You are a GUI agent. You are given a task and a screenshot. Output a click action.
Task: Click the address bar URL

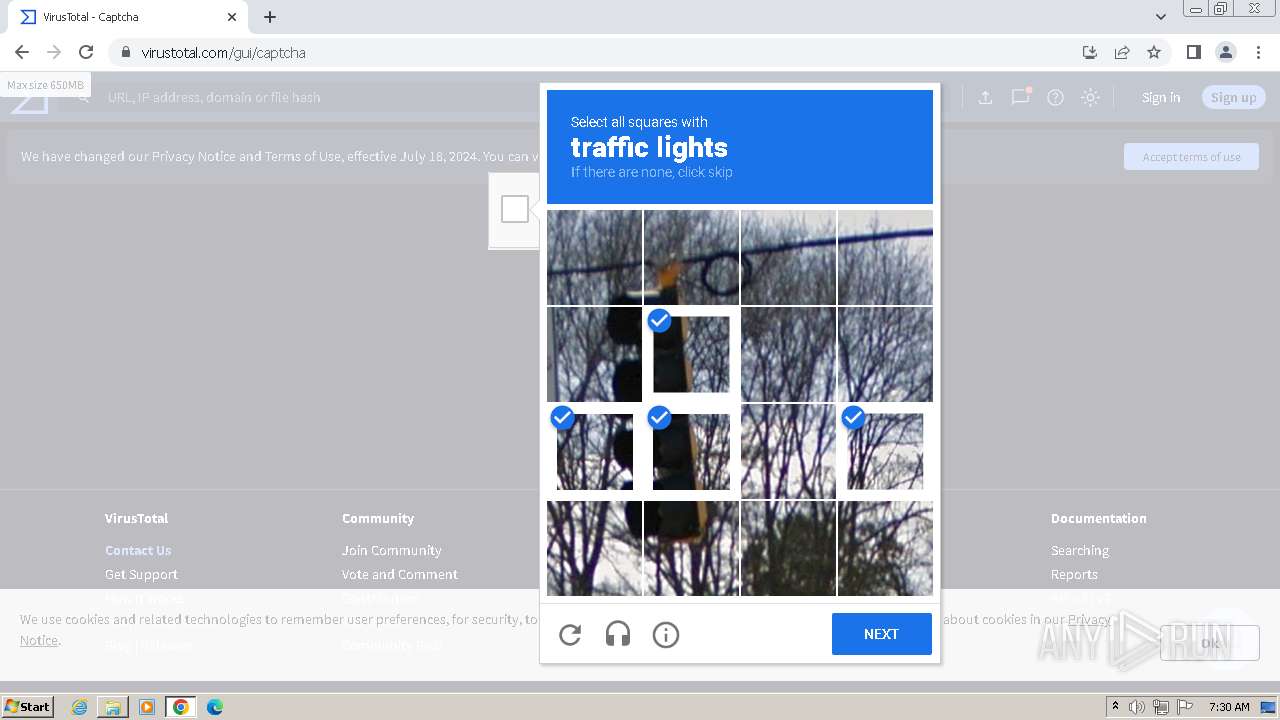point(223,52)
